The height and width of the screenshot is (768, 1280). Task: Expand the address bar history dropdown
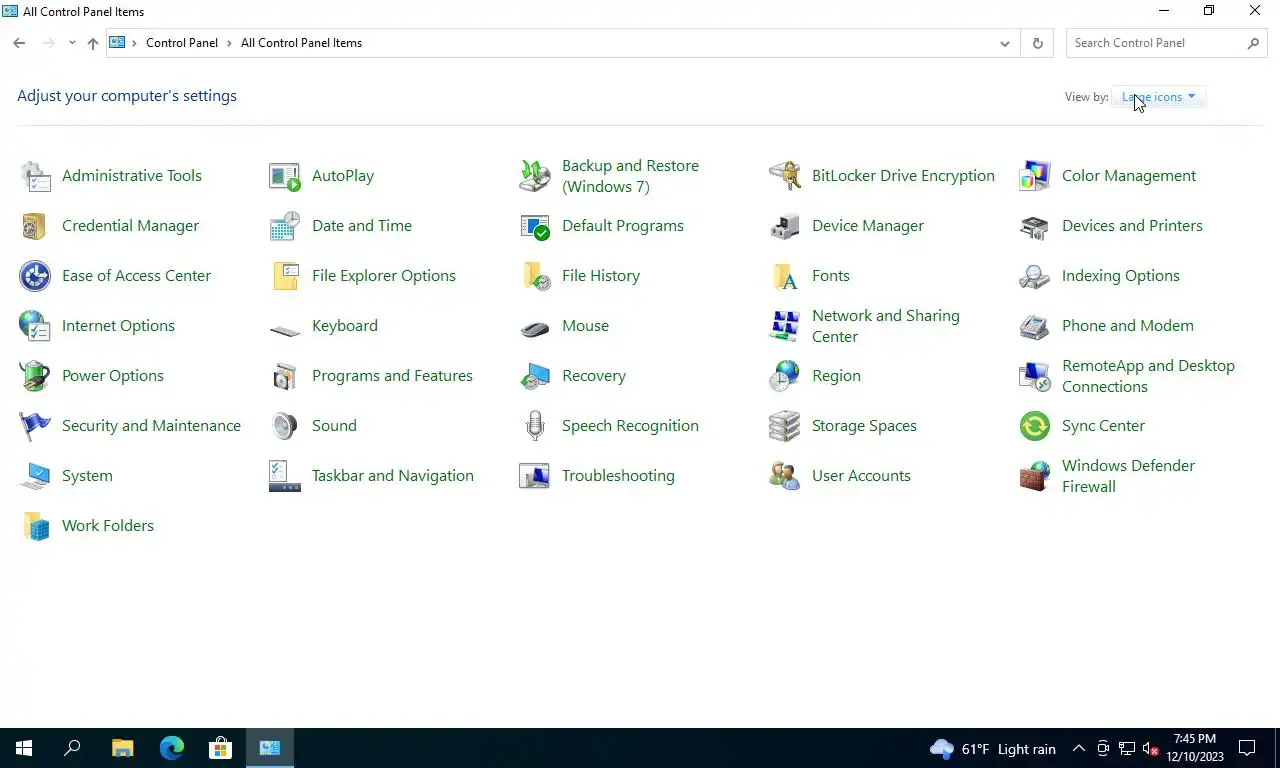click(1005, 43)
